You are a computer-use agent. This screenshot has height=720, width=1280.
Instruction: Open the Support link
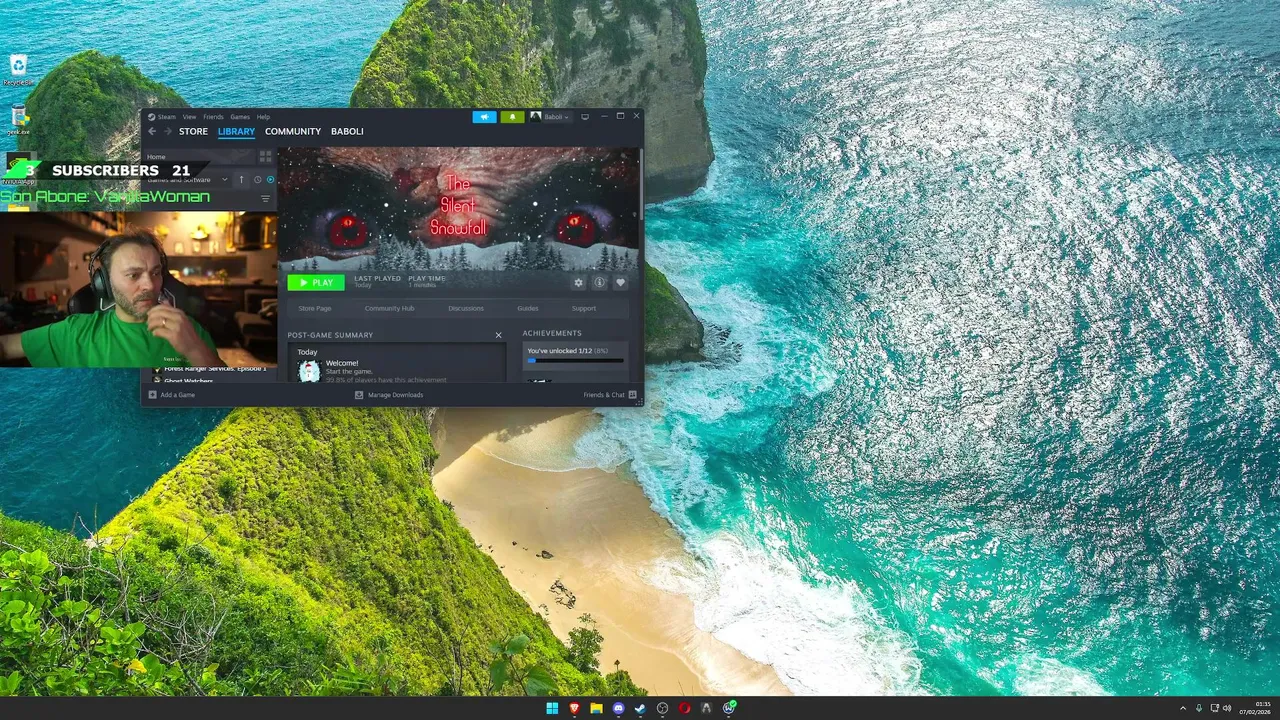pos(584,308)
